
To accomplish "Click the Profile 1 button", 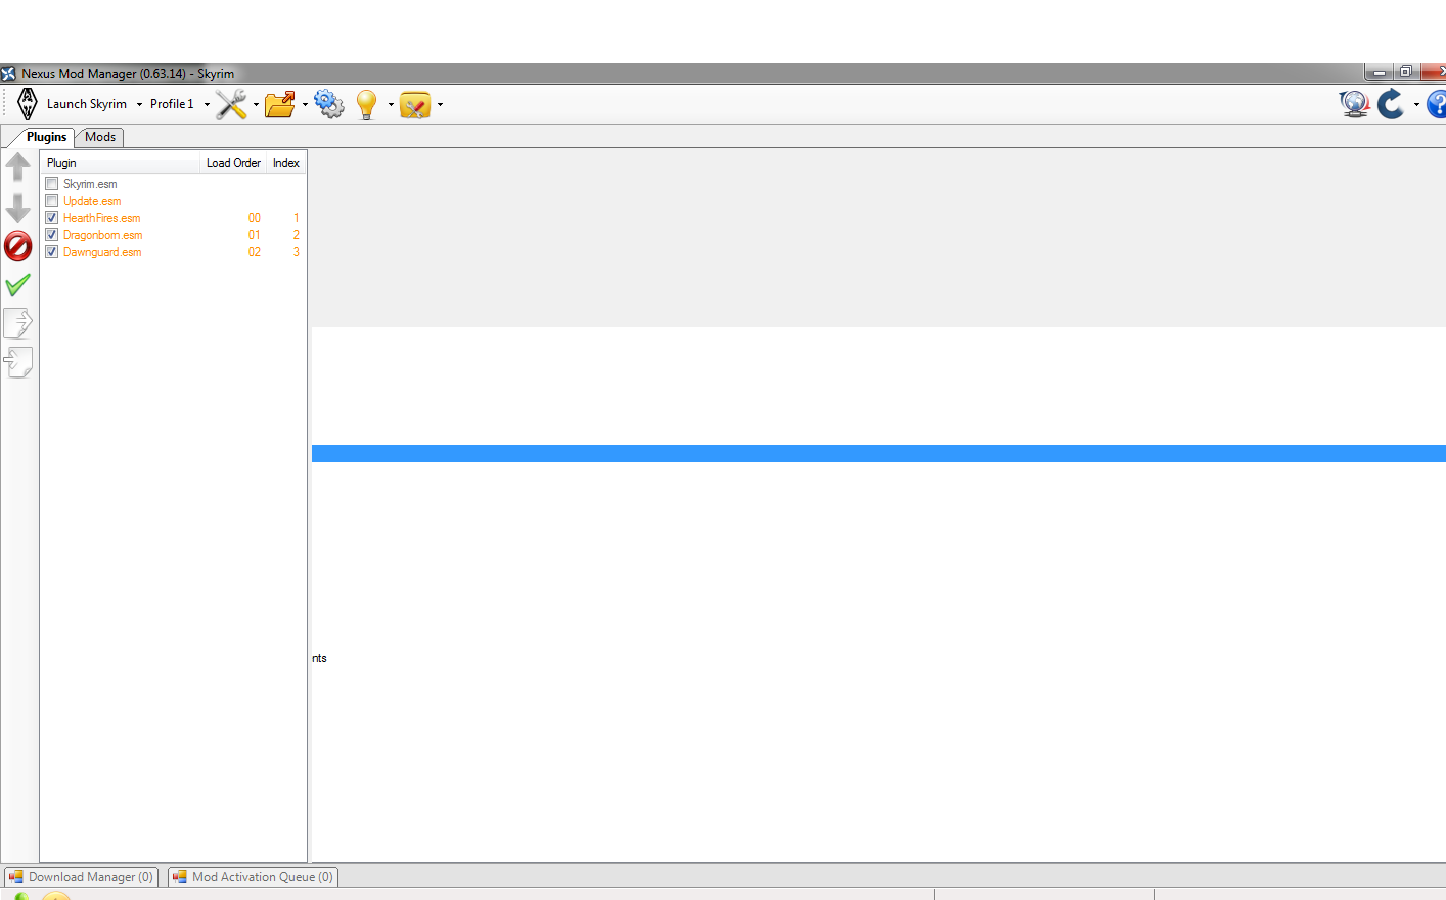I will click(x=172, y=104).
